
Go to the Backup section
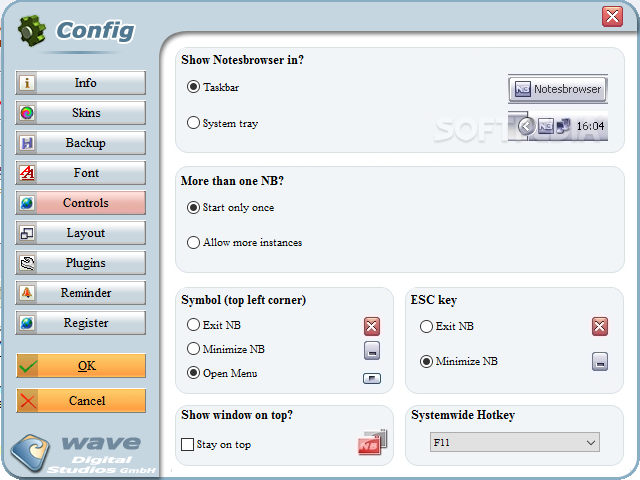pyautogui.click(x=80, y=143)
